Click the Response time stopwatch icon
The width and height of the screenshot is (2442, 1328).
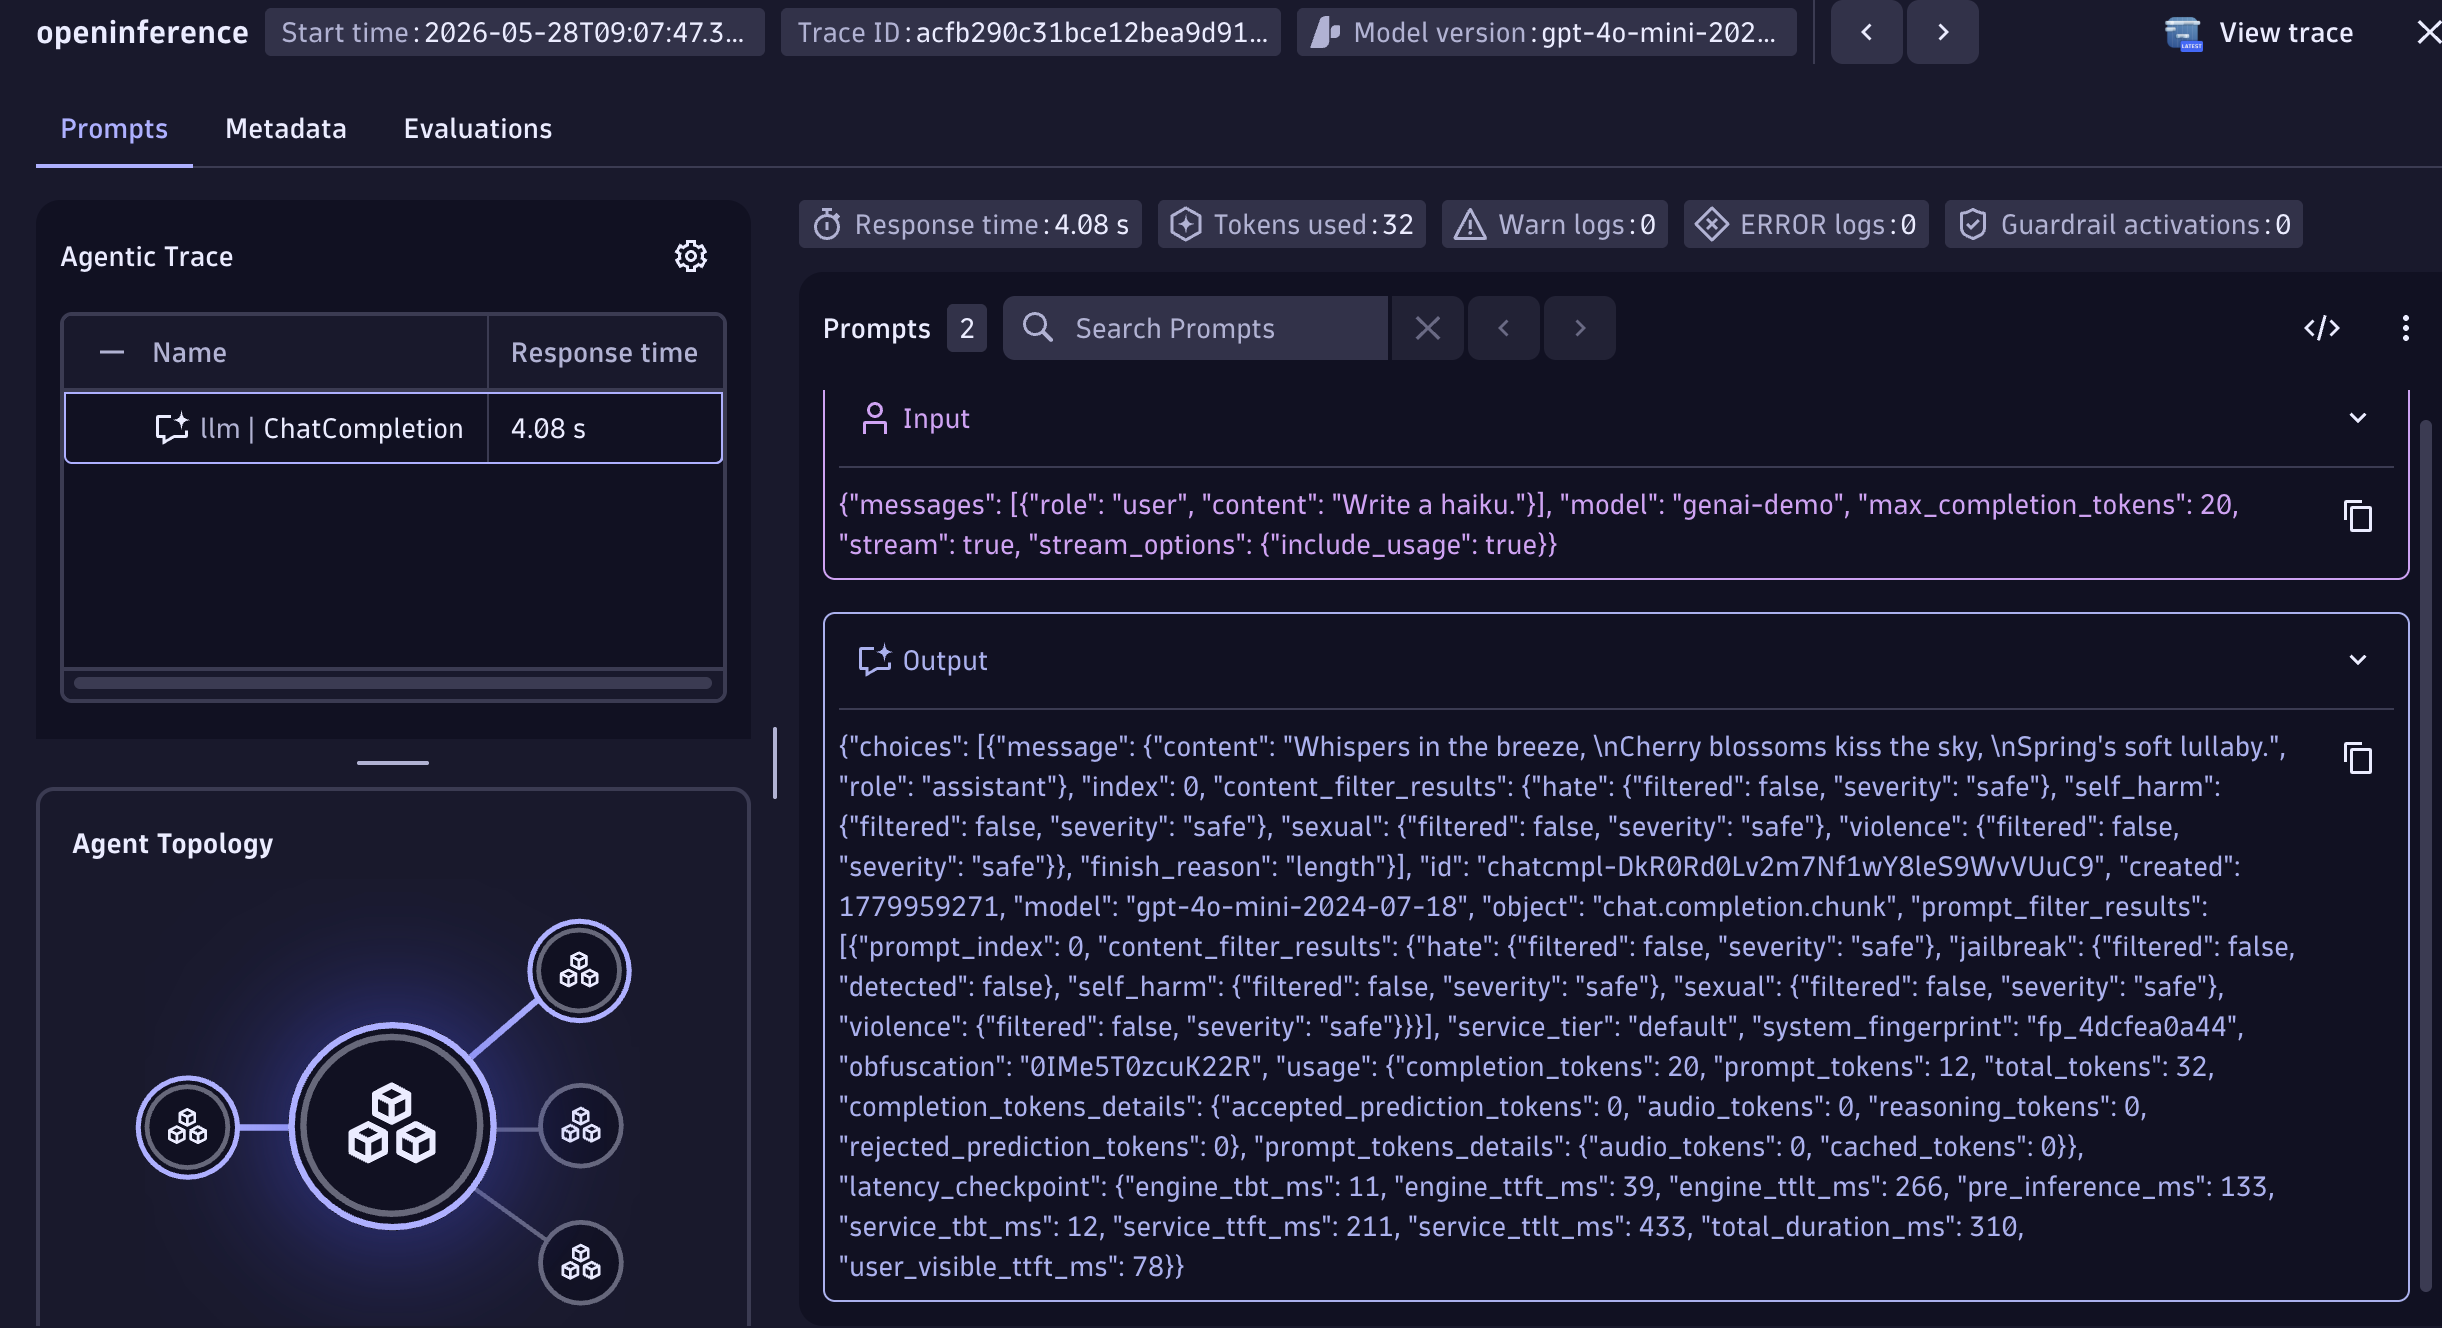[x=827, y=224]
